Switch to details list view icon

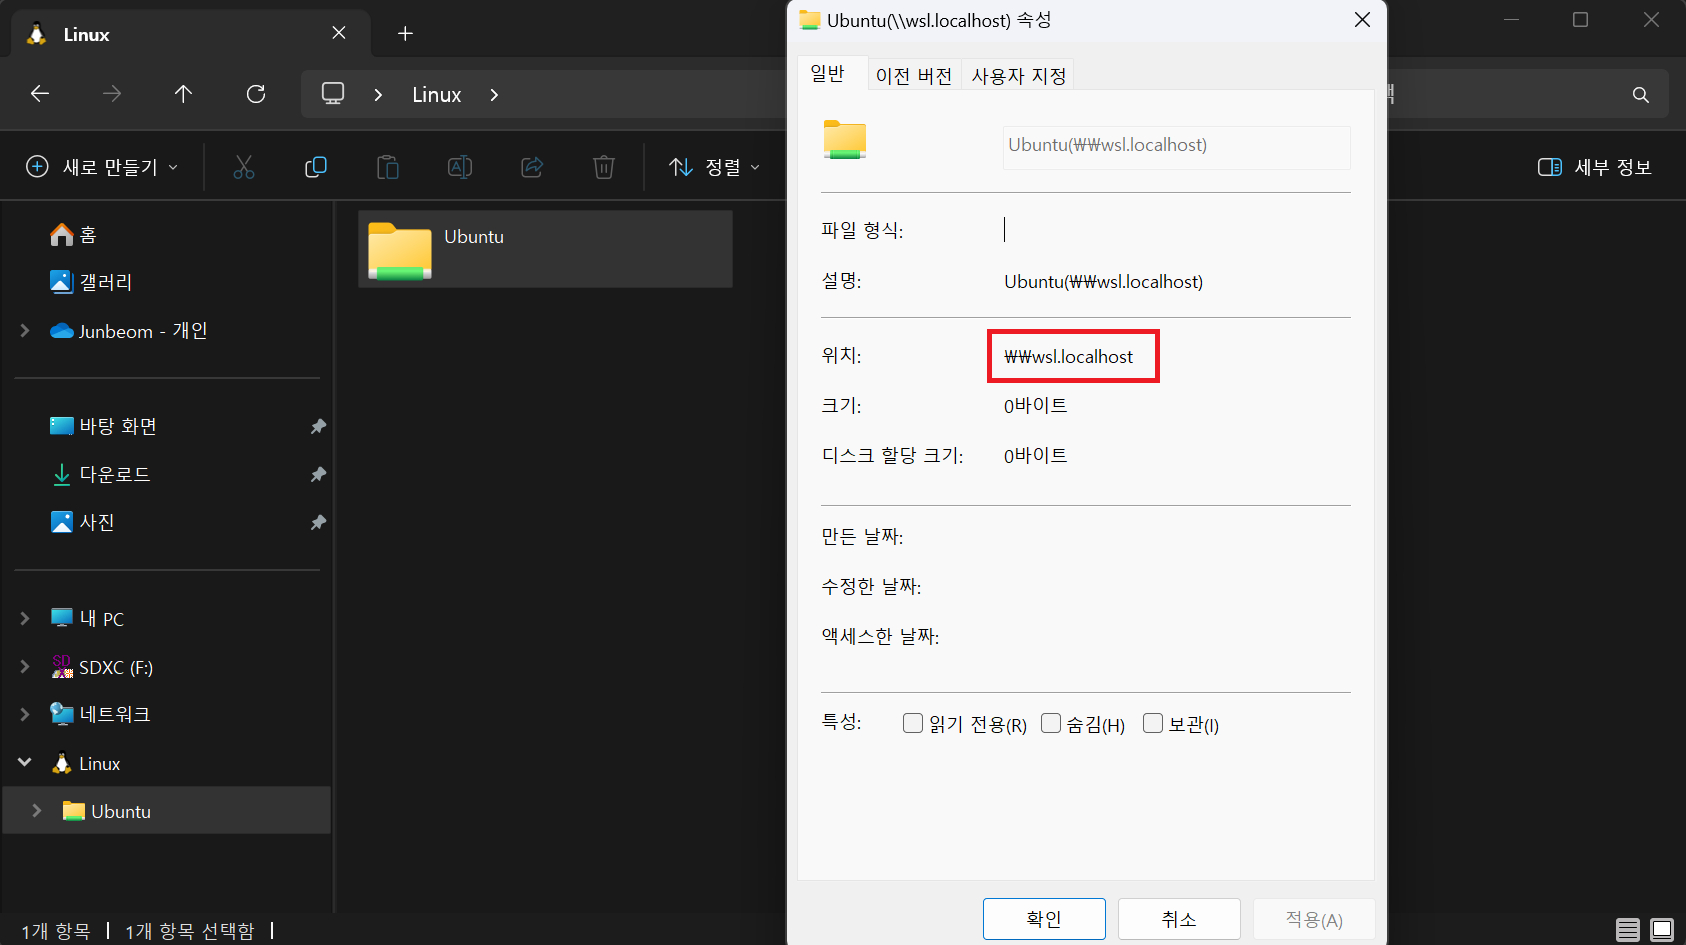point(1628,930)
